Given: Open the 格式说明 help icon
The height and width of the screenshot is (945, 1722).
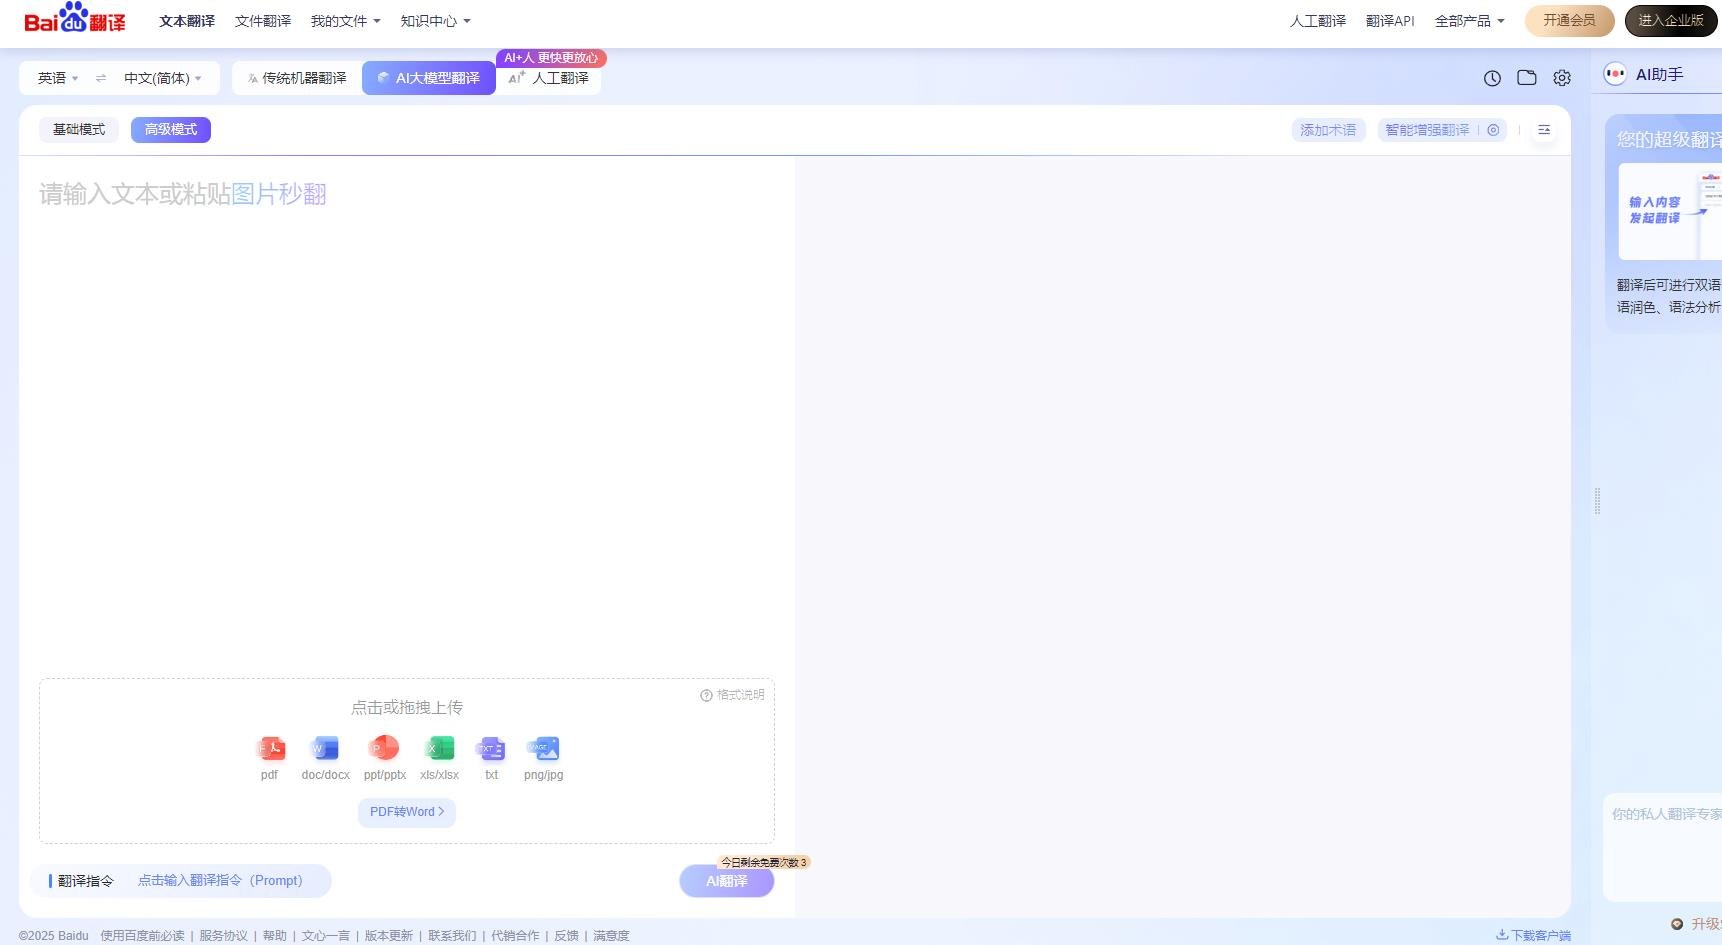Looking at the screenshot, I should [706, 695].
